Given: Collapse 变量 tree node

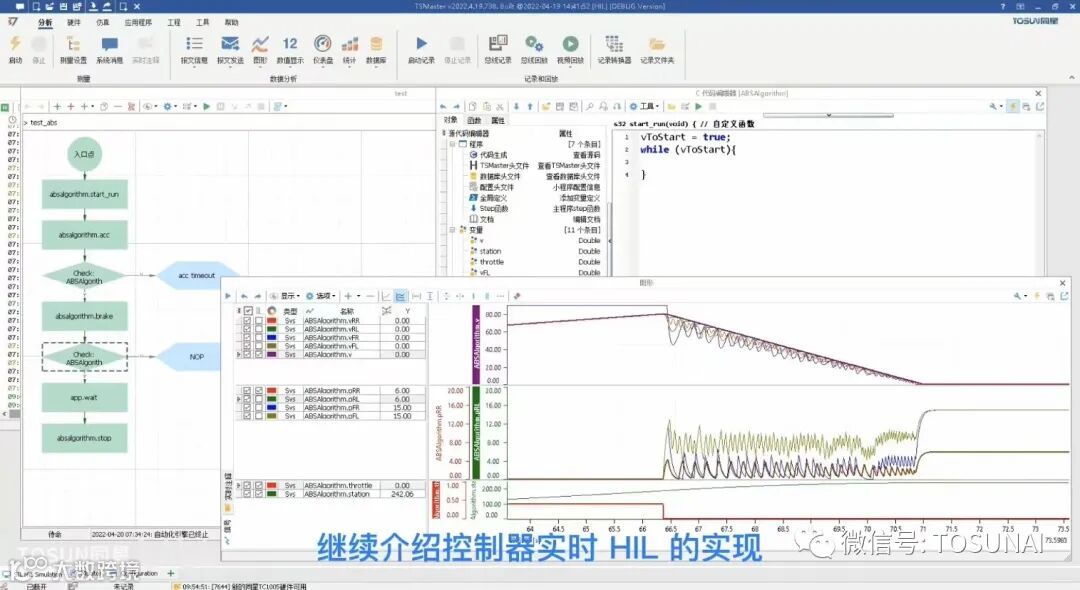Looking at the screenshot, I should tap(453, 230).
